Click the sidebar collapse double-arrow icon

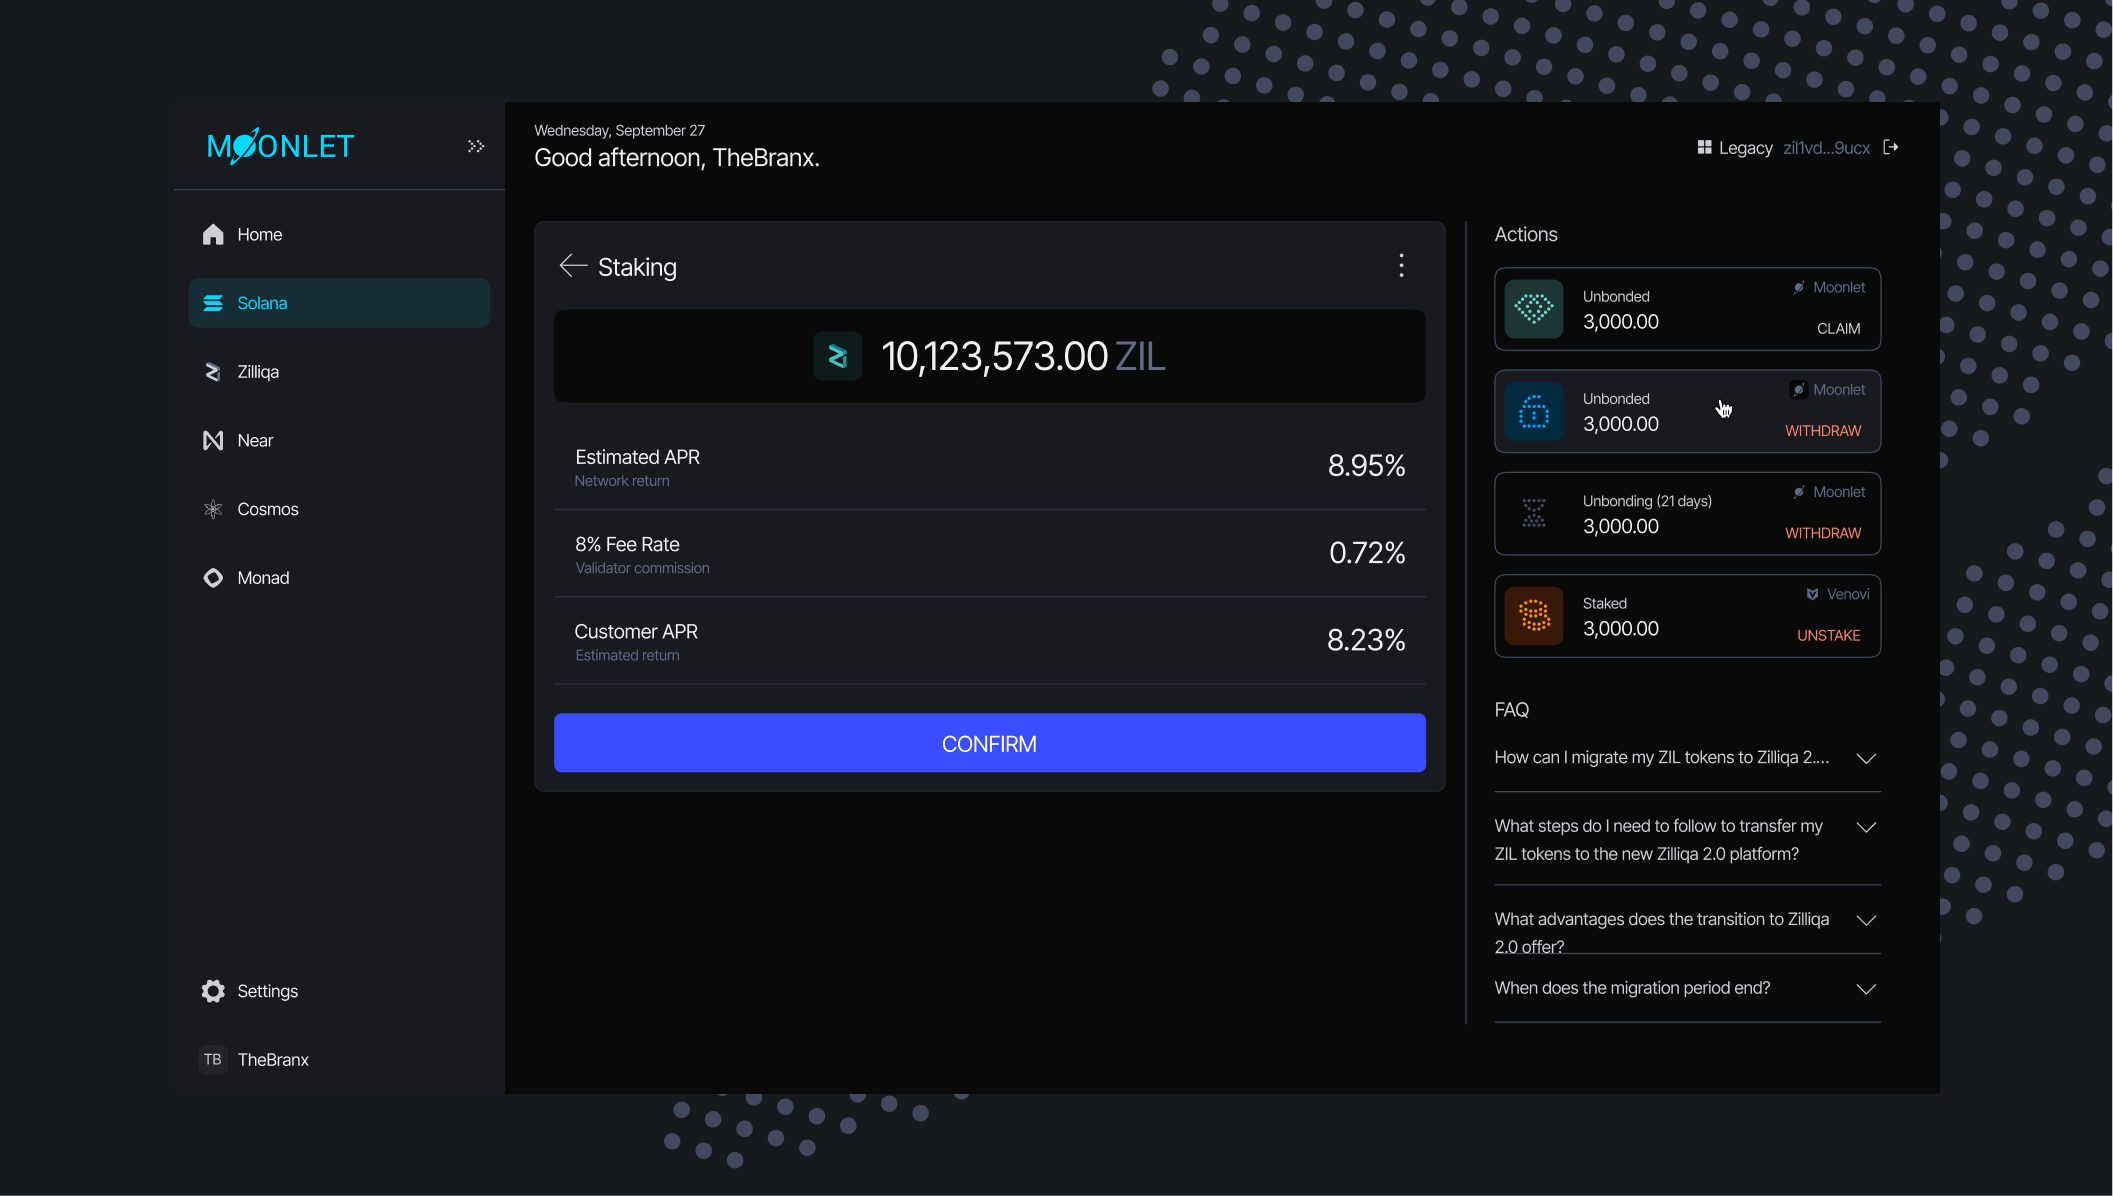pos(476,146)
